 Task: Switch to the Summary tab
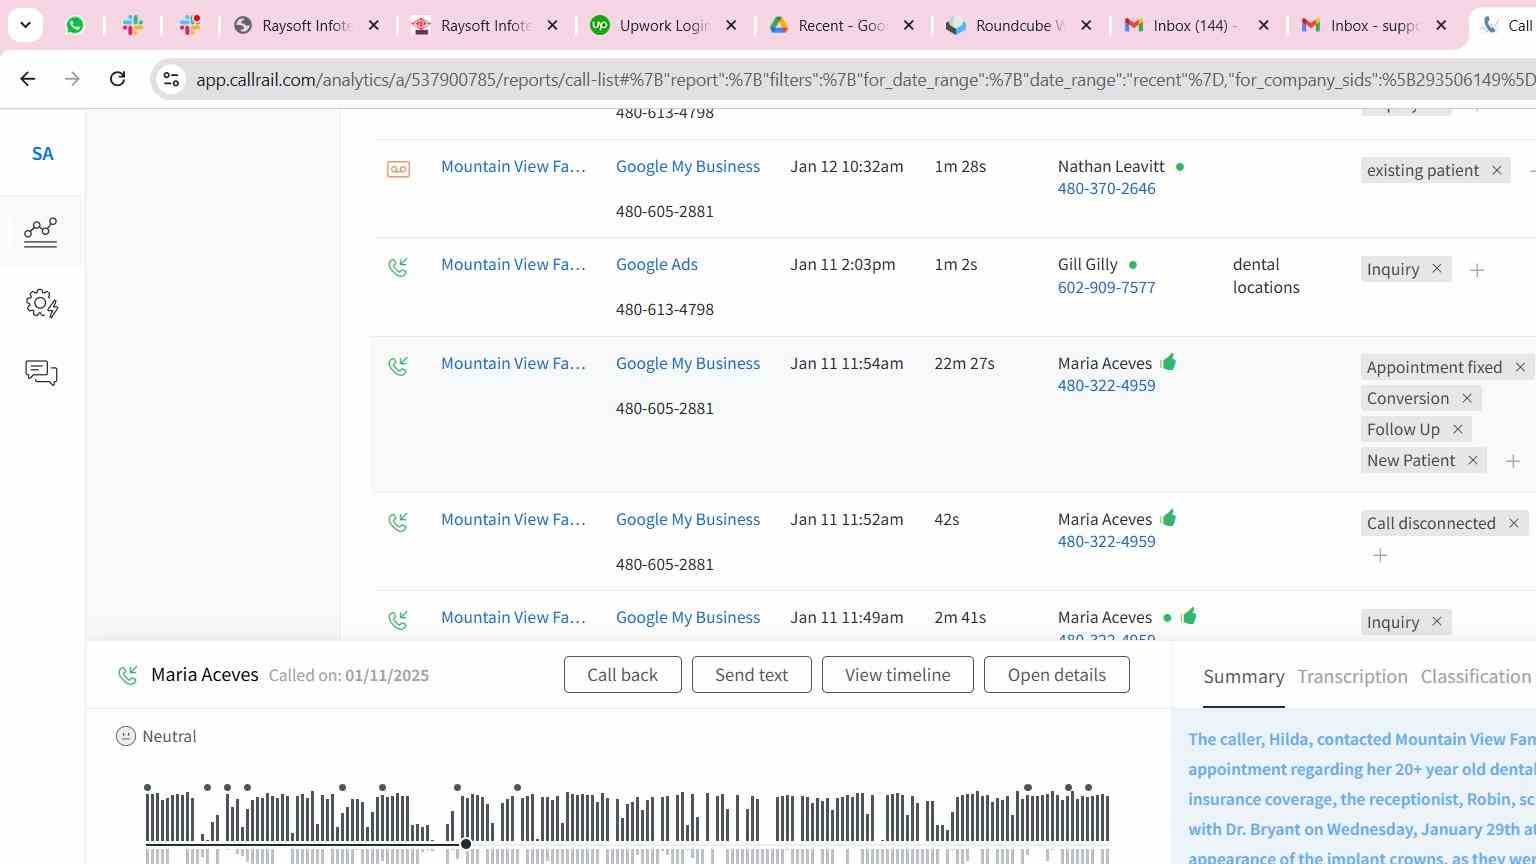click(1244, 677)
